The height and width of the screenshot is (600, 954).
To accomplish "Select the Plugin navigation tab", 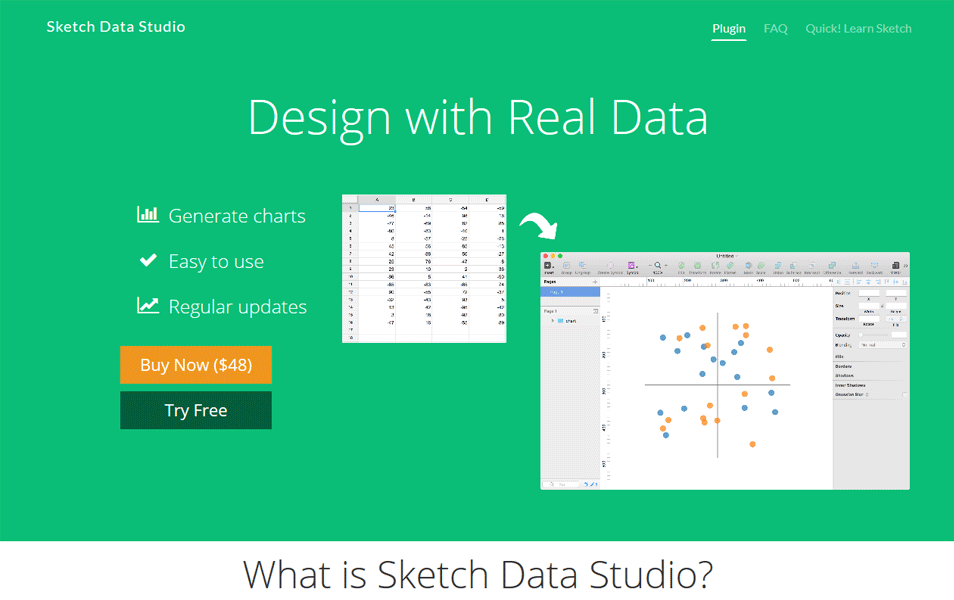I will 729,28.
